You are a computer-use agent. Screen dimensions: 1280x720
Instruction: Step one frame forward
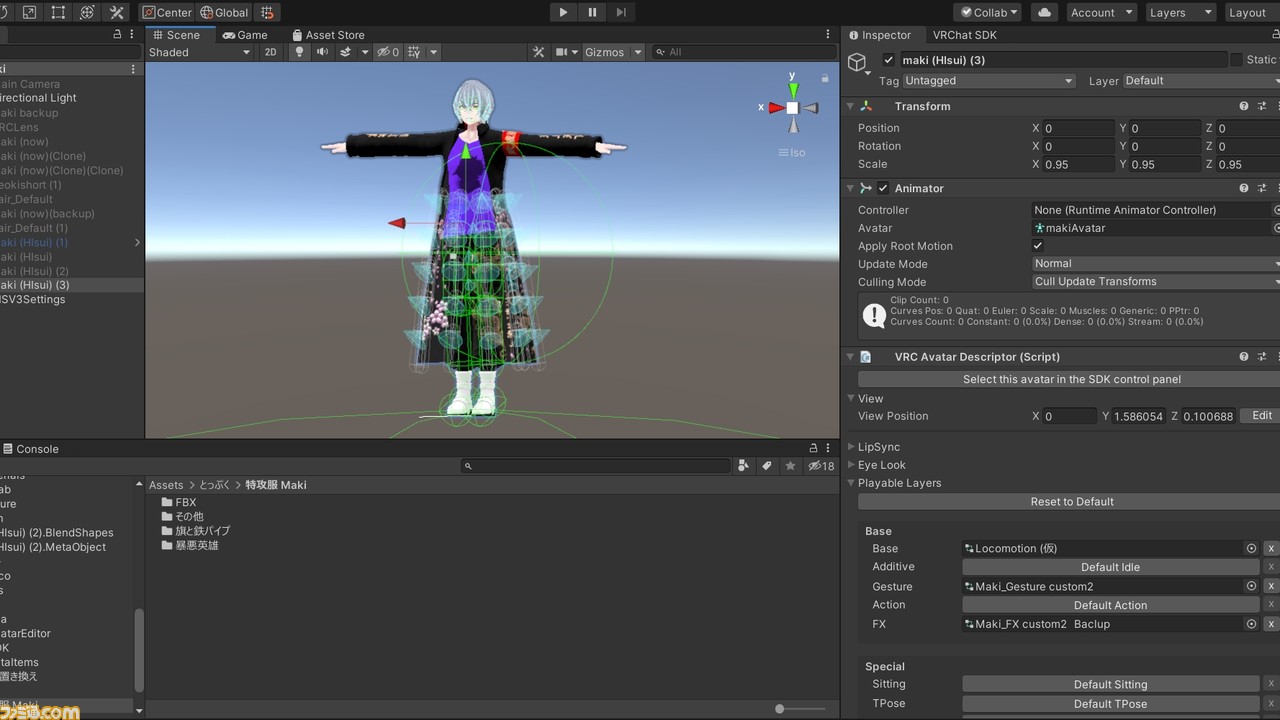(621, 12)
